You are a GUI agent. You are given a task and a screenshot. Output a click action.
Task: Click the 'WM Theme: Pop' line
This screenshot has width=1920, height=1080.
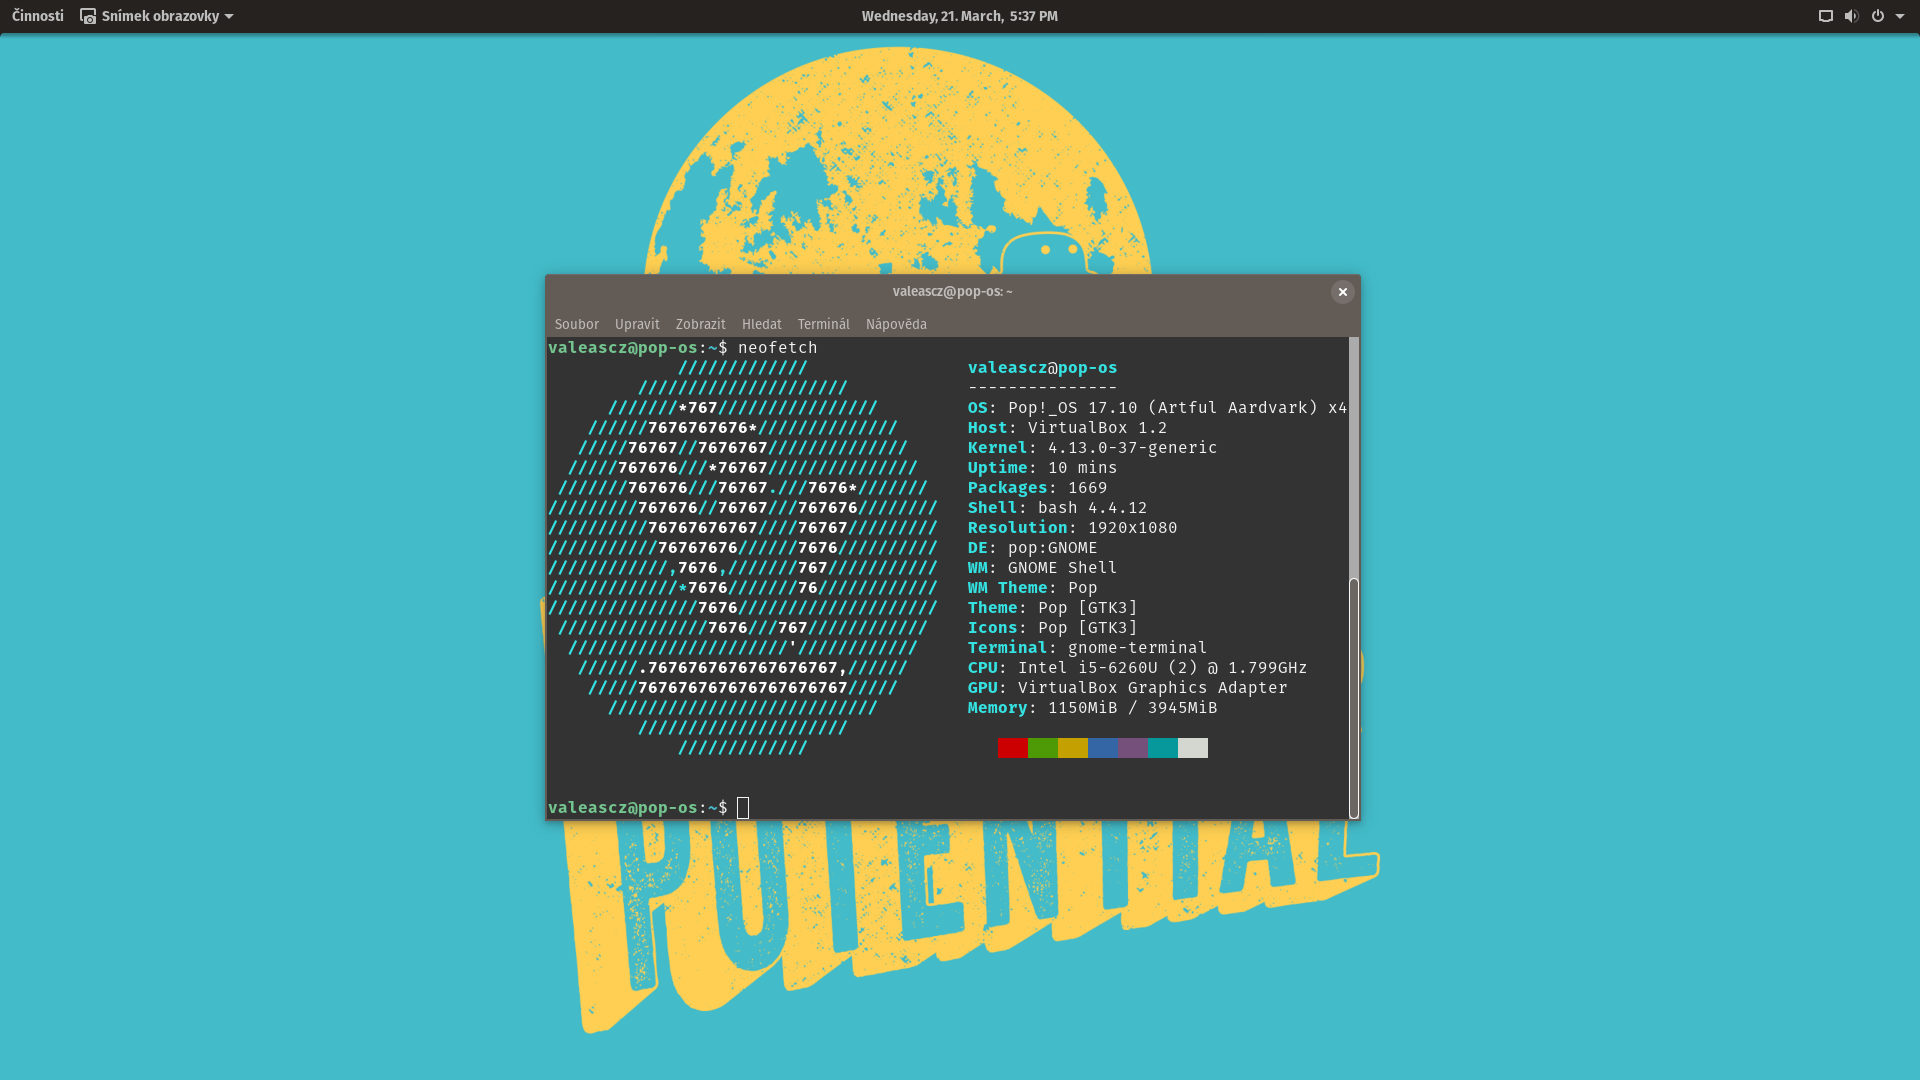tap(1032, 588)
